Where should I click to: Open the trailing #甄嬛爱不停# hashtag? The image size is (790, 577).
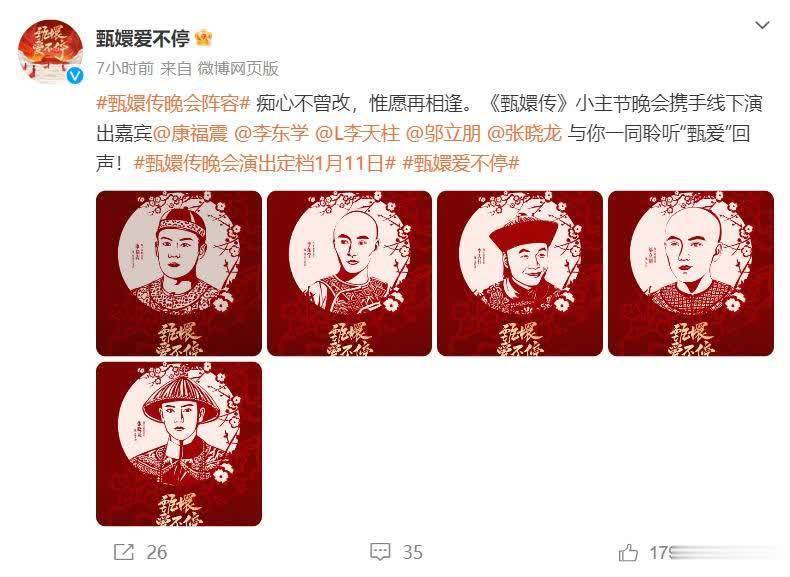click(x=461, y=164)
